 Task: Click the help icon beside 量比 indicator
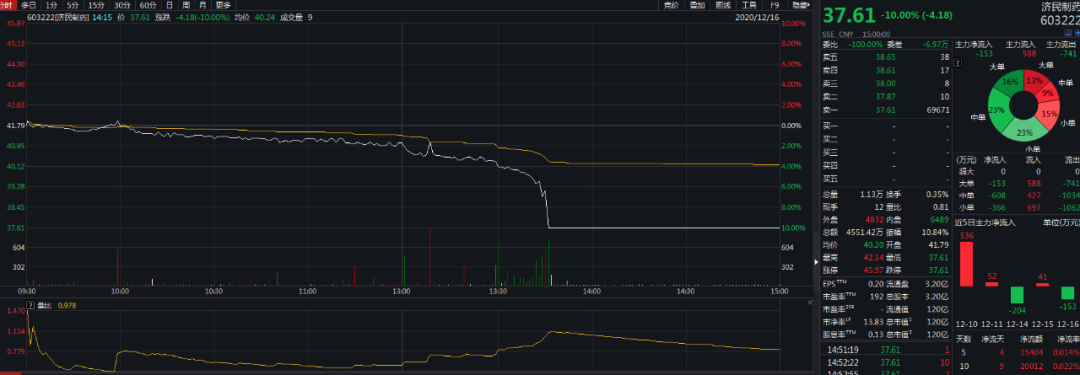[30, 304]
